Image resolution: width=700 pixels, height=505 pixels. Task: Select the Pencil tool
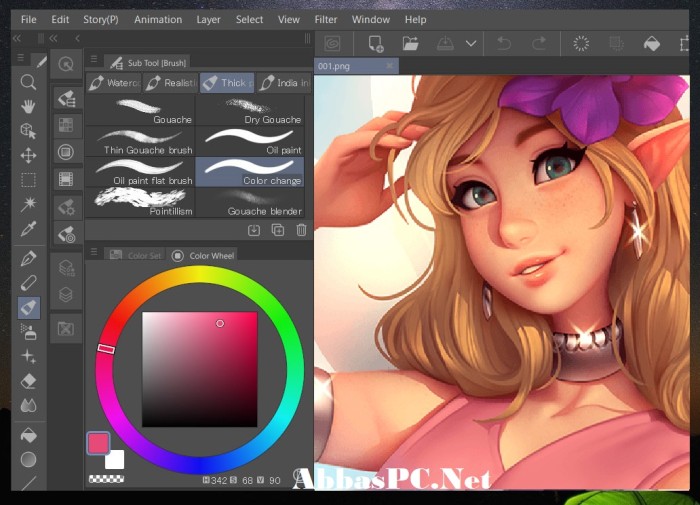point(28,283)
